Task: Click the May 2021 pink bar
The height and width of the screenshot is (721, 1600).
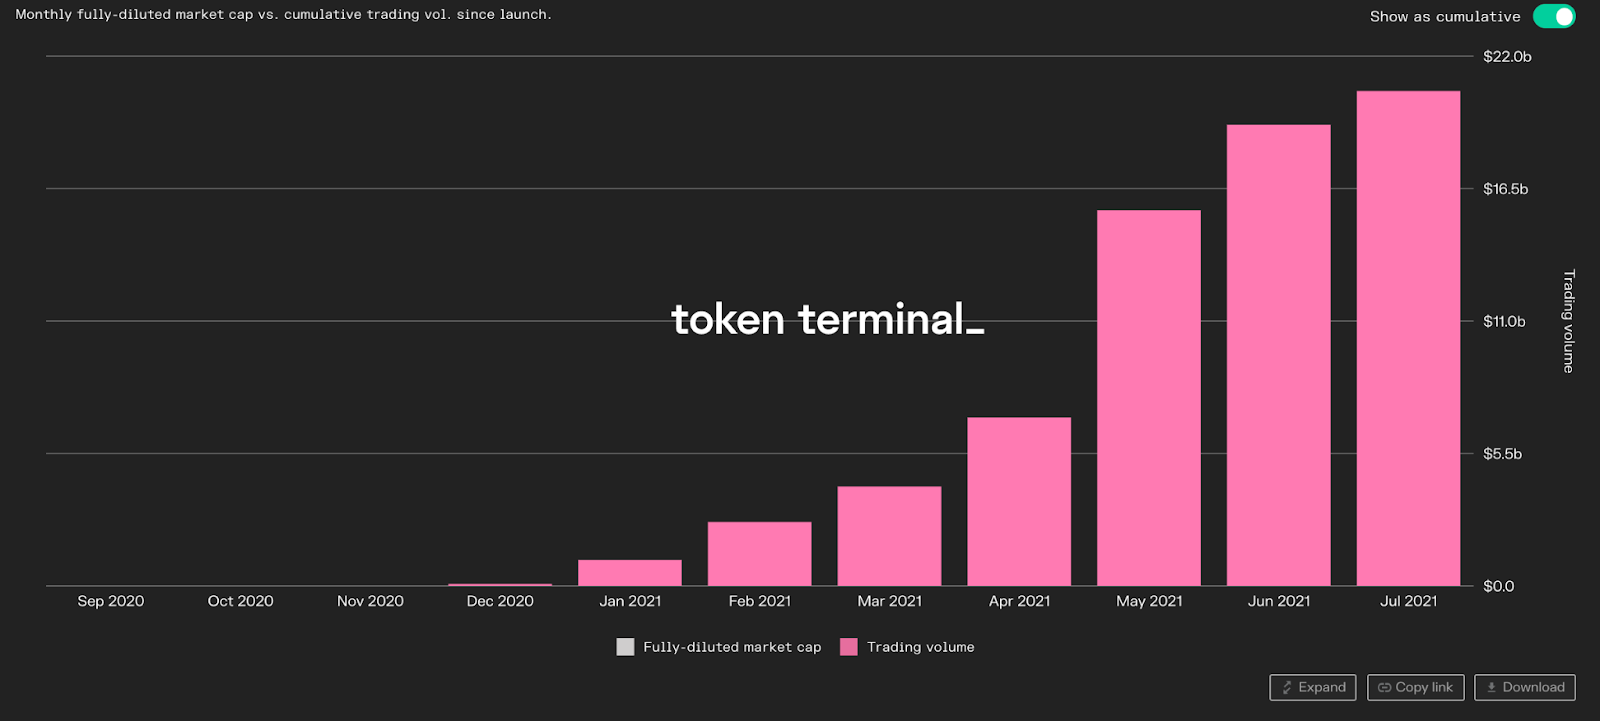Action: point(1148,398)
